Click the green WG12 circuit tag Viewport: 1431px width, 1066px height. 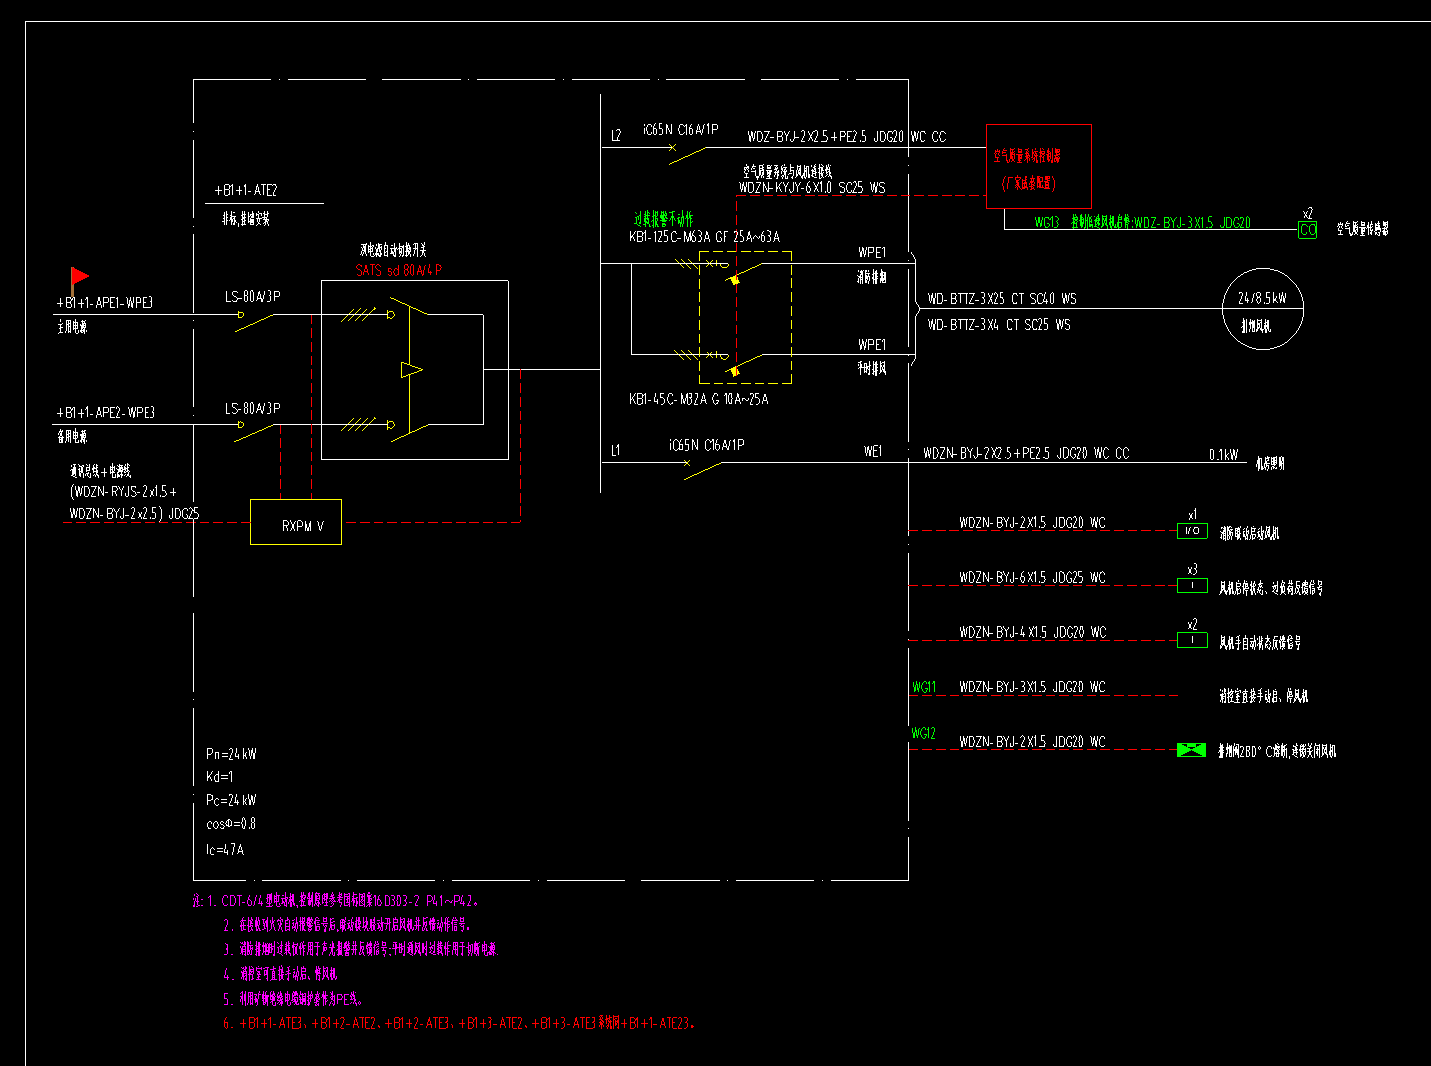923,734
